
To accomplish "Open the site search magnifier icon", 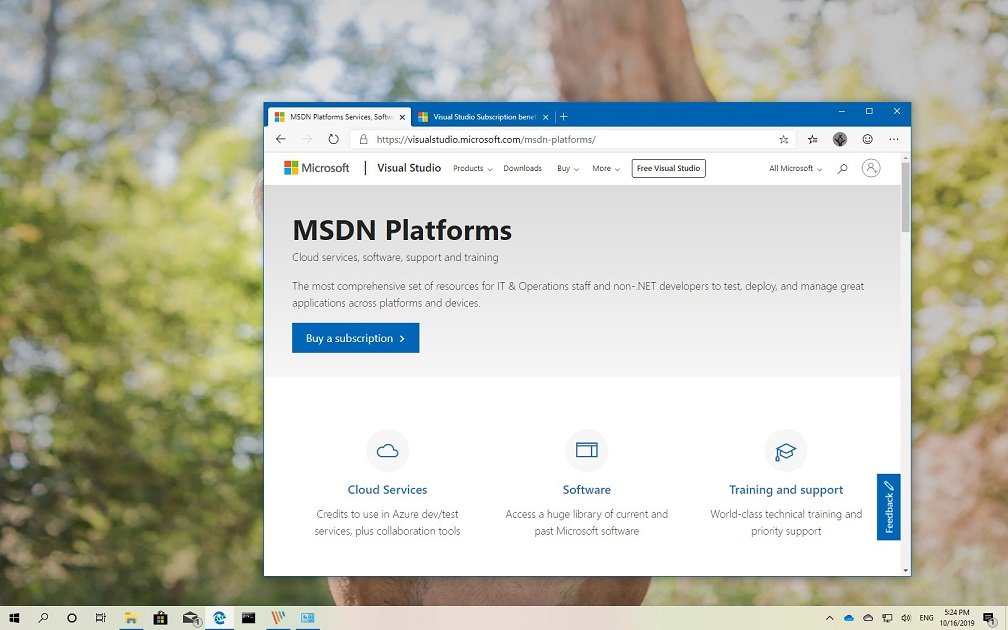I will [842, 169].
